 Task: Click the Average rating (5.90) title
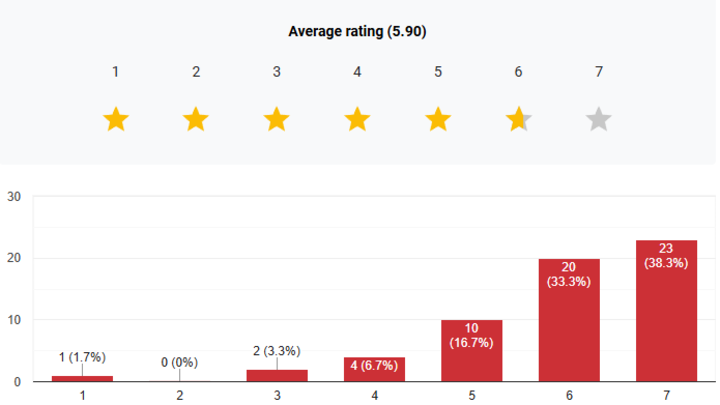click(x=358, y=31)
